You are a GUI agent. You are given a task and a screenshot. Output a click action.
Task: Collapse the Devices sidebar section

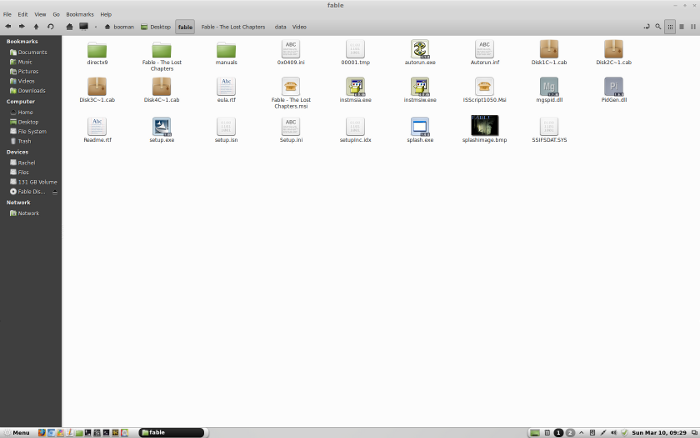[17, 152]
